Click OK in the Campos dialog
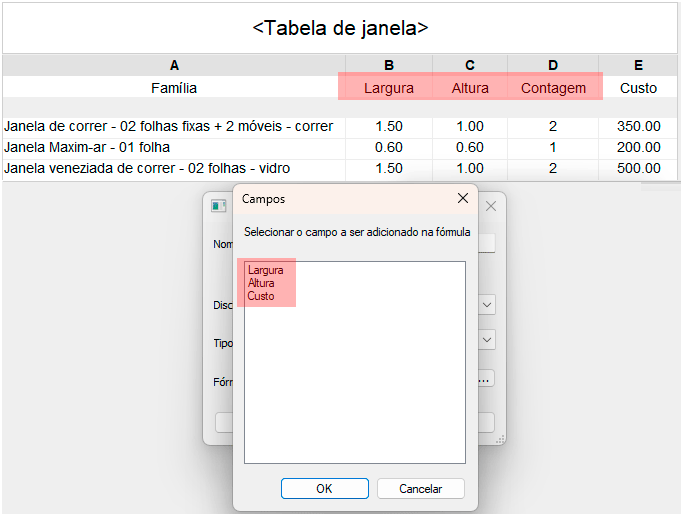The image size is (681, 514). pyautogui.click(x=324, y=488)
